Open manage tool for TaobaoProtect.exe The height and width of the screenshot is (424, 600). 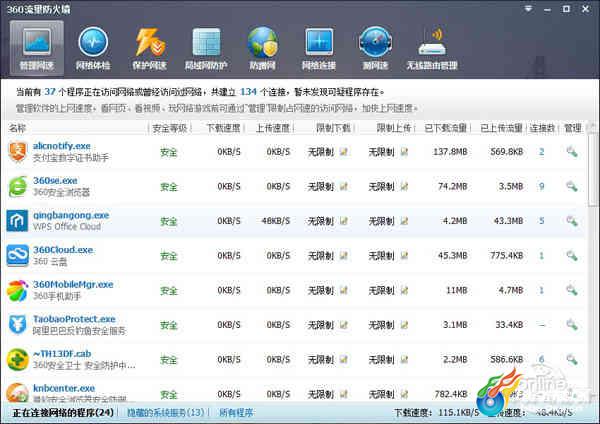572,325
